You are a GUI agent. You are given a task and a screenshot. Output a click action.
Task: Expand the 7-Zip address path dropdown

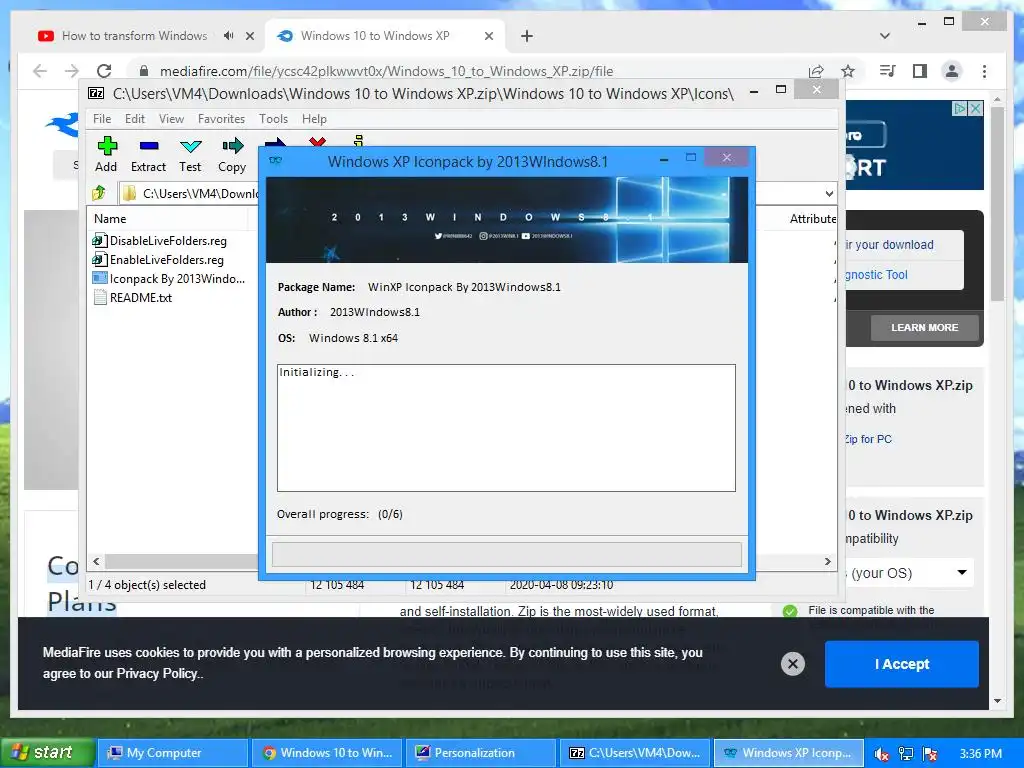click(x=829, y=193)
